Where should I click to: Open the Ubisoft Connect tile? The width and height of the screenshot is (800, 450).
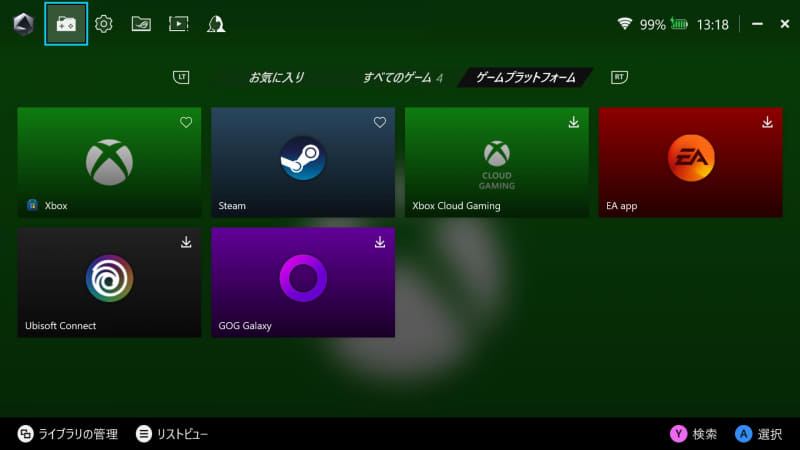tap(109, 282)
